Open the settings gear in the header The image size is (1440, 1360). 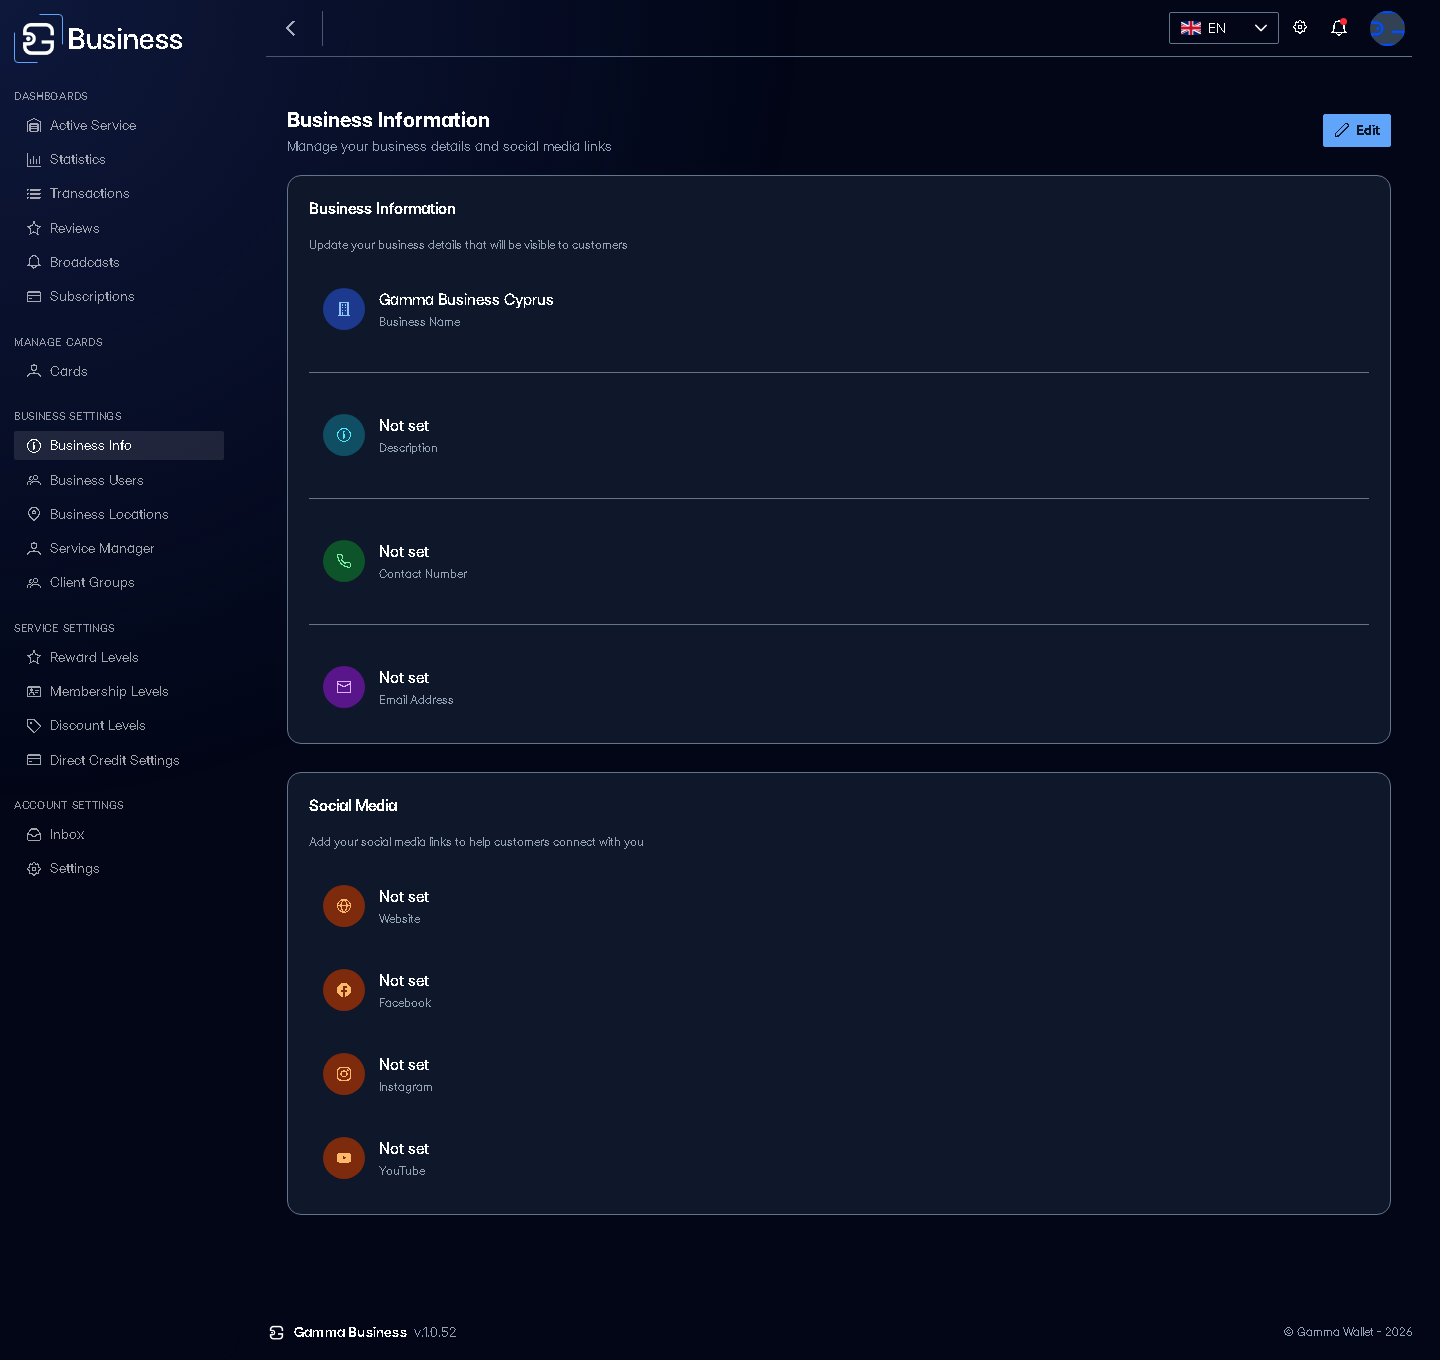pos(1300,28)
